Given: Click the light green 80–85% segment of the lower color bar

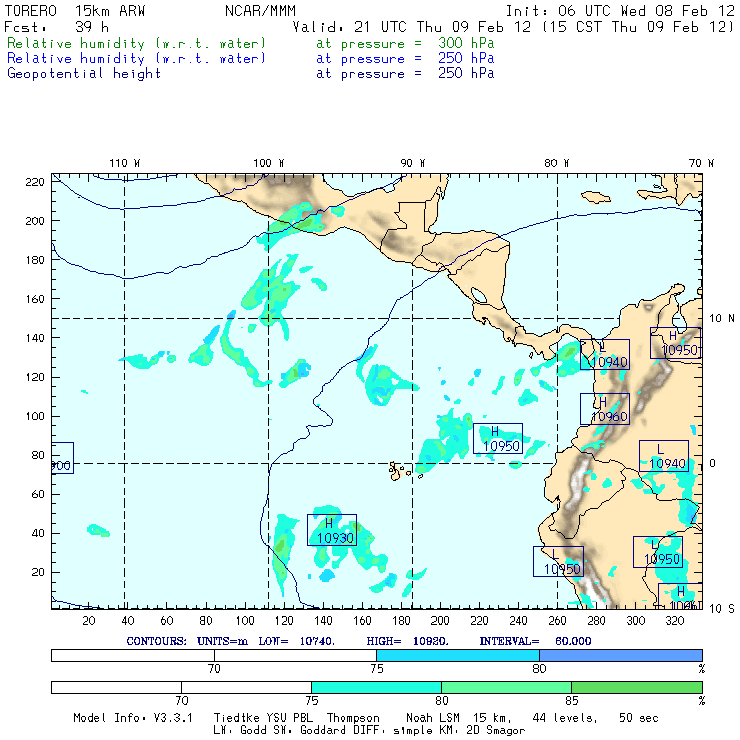Looking at the screenshot, I should pos(506,687).
